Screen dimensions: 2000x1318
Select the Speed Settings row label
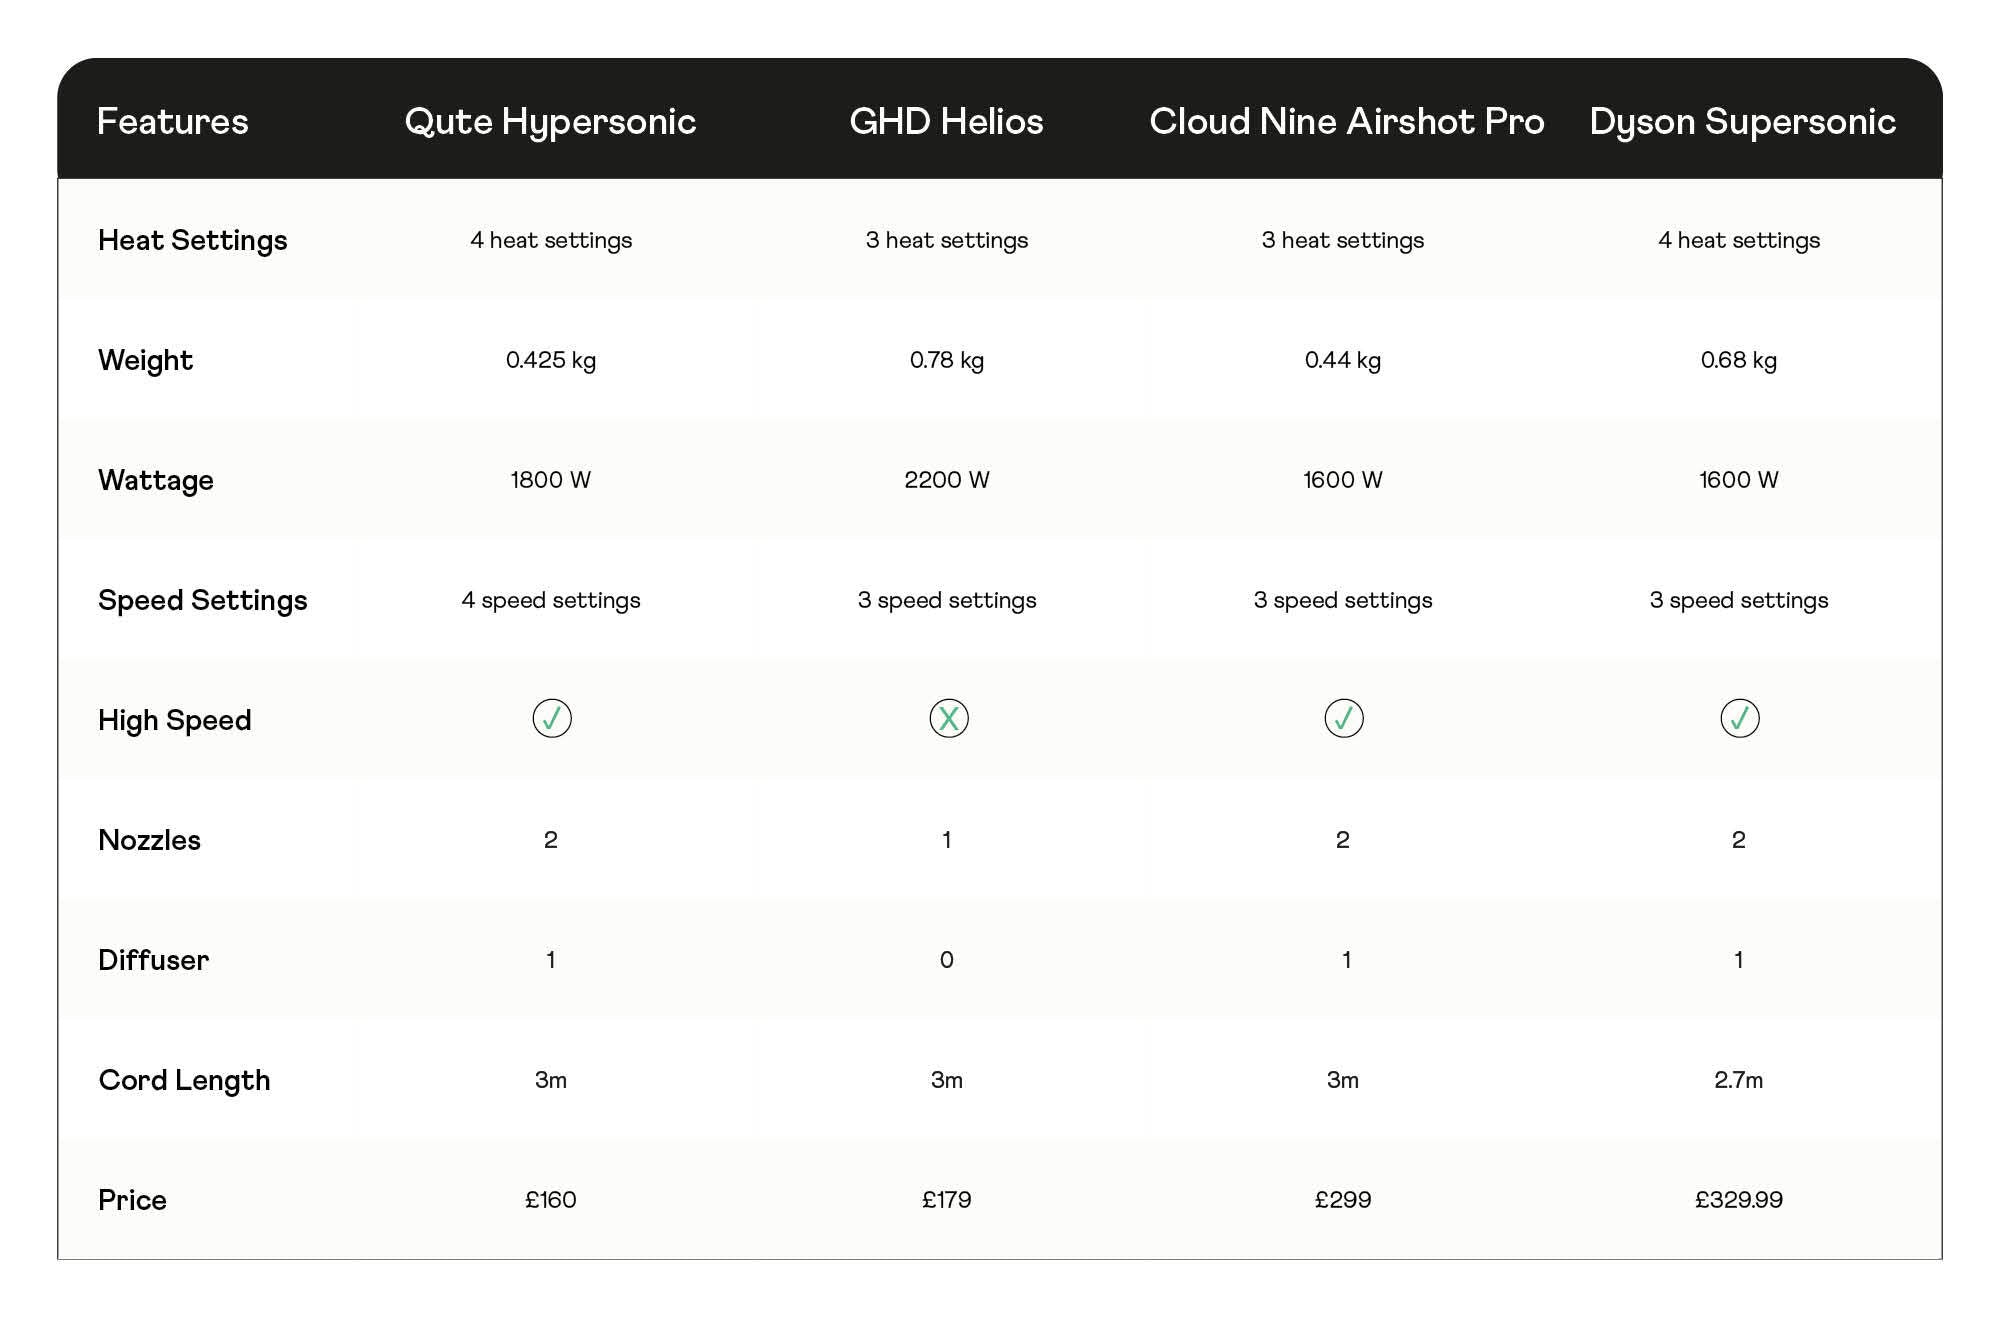pyautogui.click(x=202, y=600)
